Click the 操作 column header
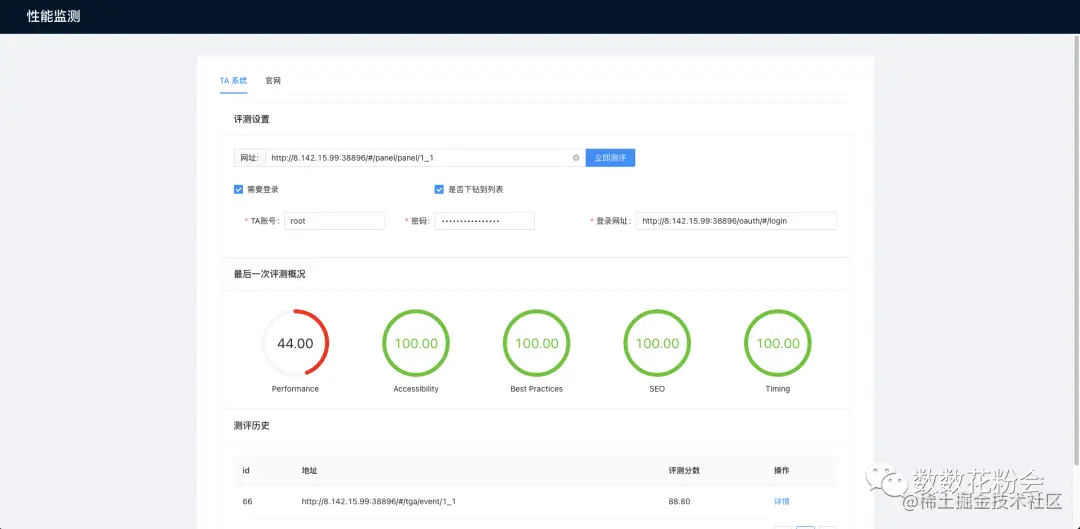Viewport: 1080px width, 529px height. point(782,470)
